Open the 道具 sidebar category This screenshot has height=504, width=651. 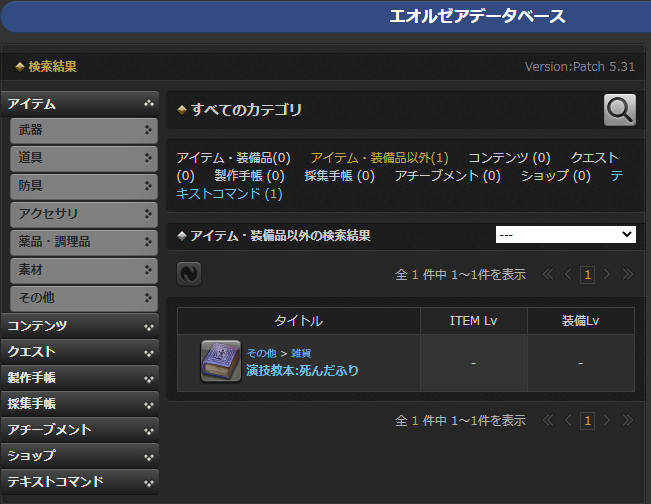tap(84, 158)
